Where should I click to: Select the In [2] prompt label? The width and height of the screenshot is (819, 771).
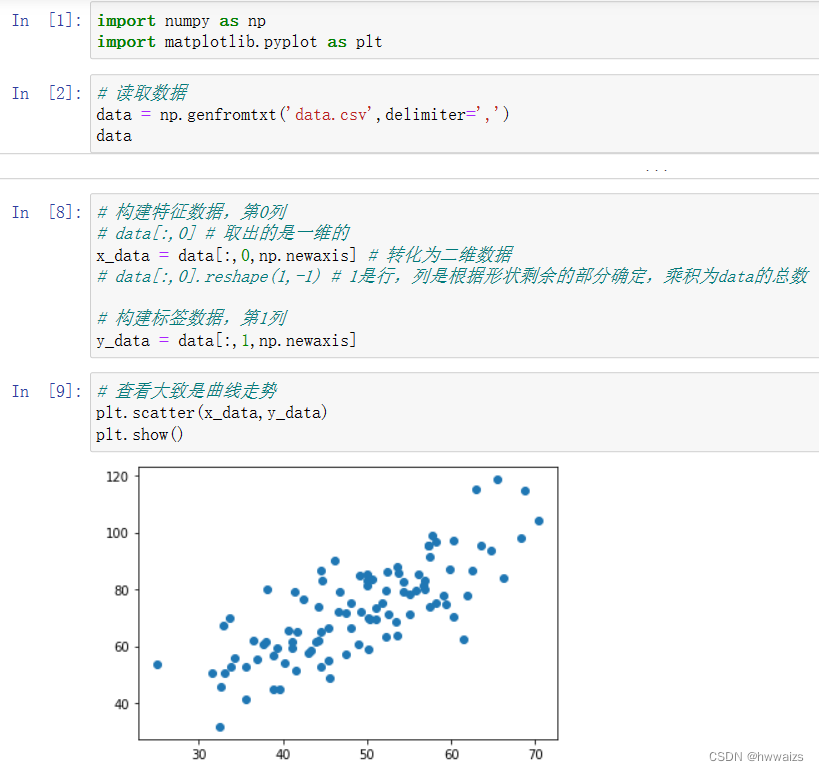coord(46,93)
